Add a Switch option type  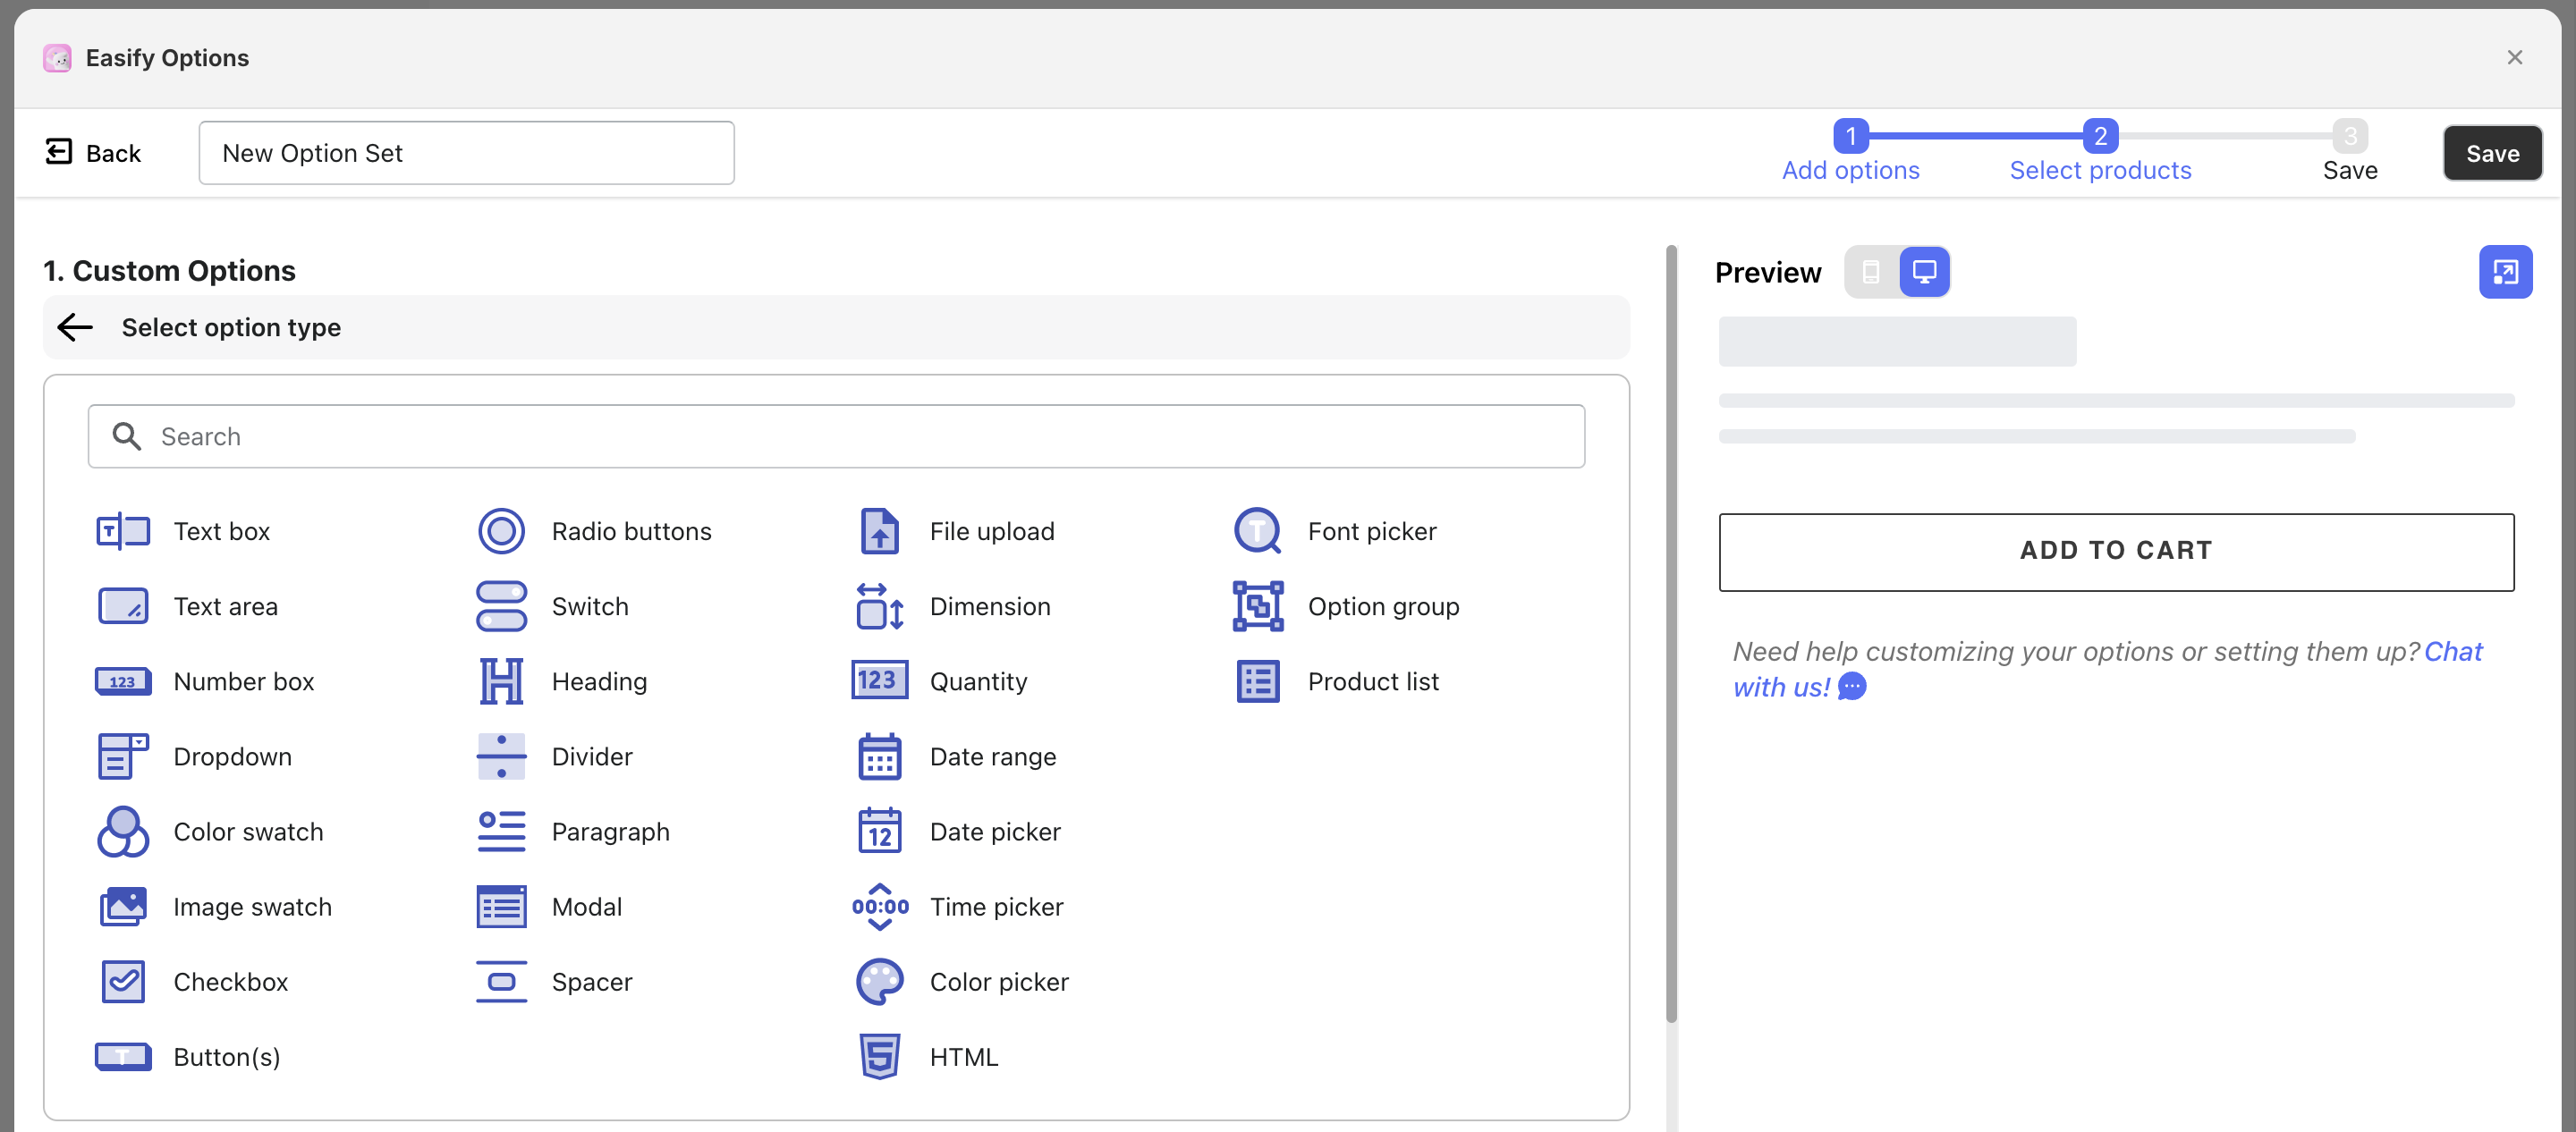(x=589, y=606)
